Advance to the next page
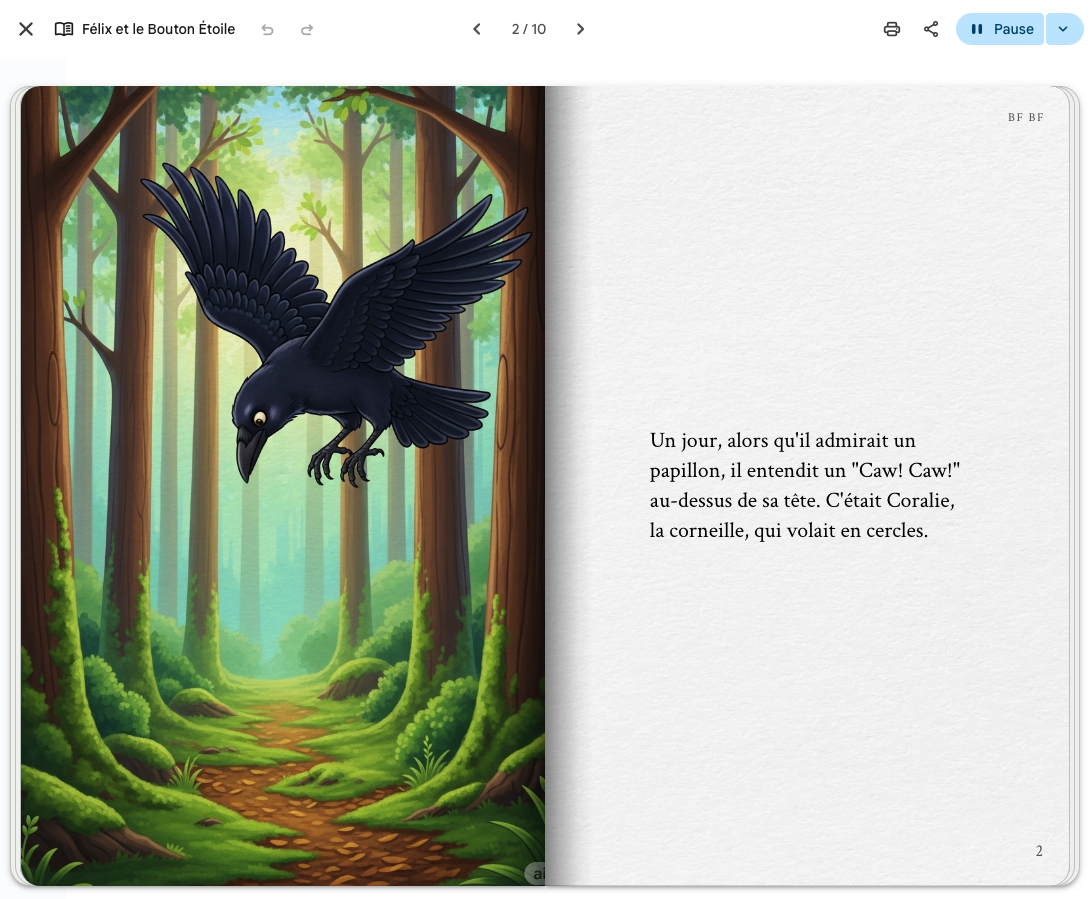 click(580, 29)
